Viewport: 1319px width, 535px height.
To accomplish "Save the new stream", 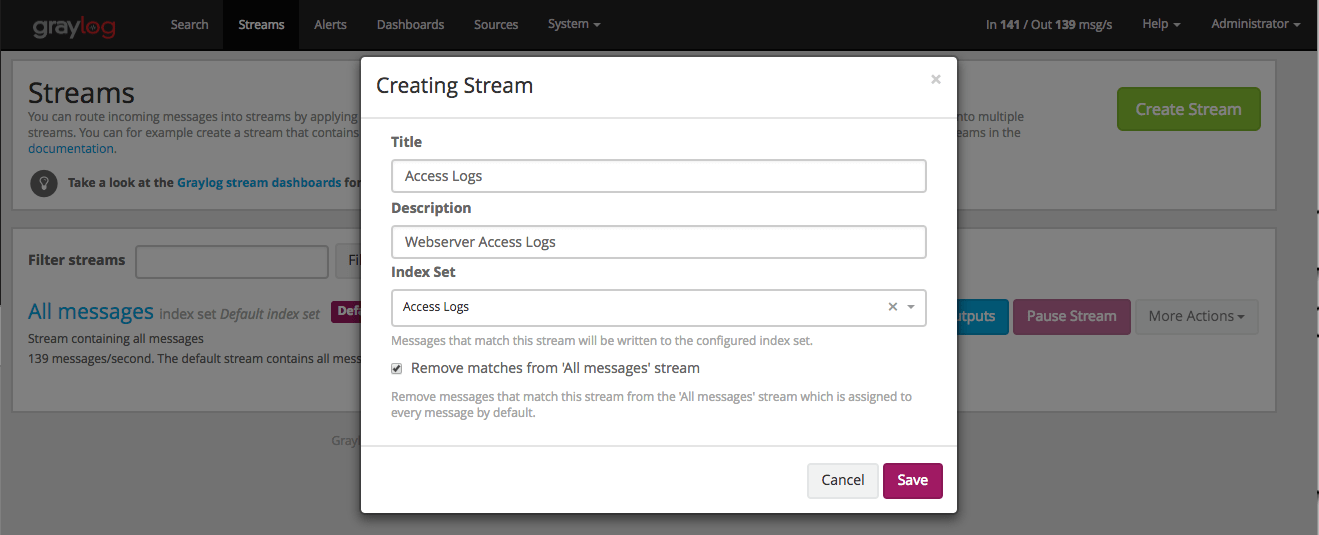I will pyautogui.click(x=912, y=480).
